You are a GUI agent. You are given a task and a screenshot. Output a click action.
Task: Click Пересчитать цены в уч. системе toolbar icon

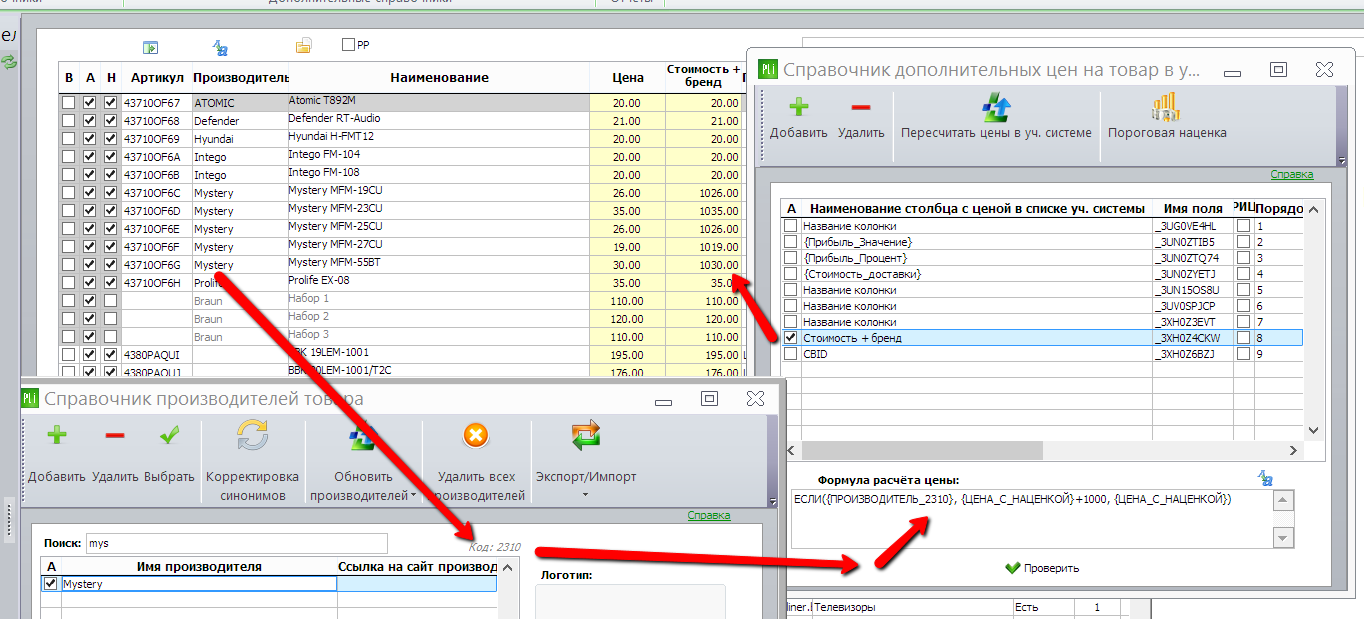click(x=996, y=106)
